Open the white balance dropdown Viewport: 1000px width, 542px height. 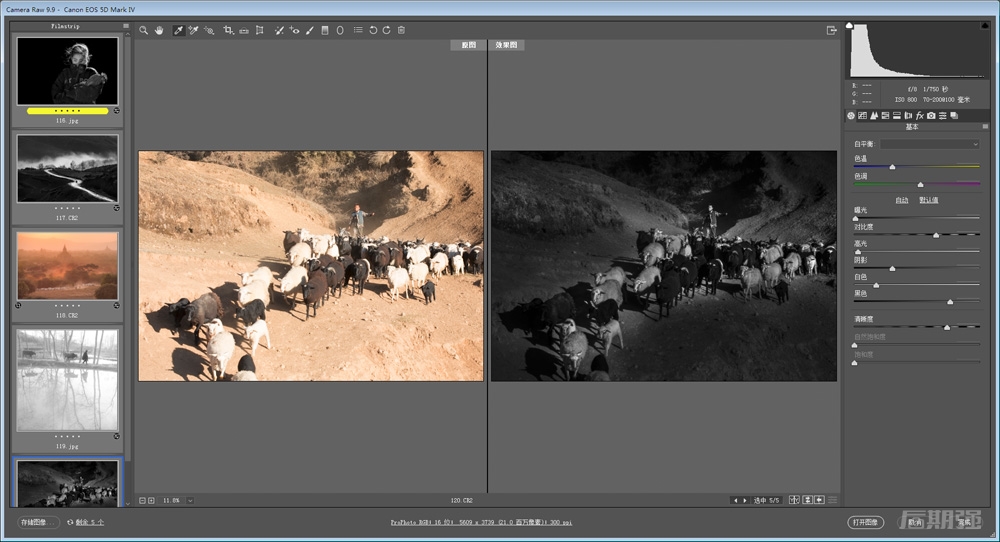(929, 144)
